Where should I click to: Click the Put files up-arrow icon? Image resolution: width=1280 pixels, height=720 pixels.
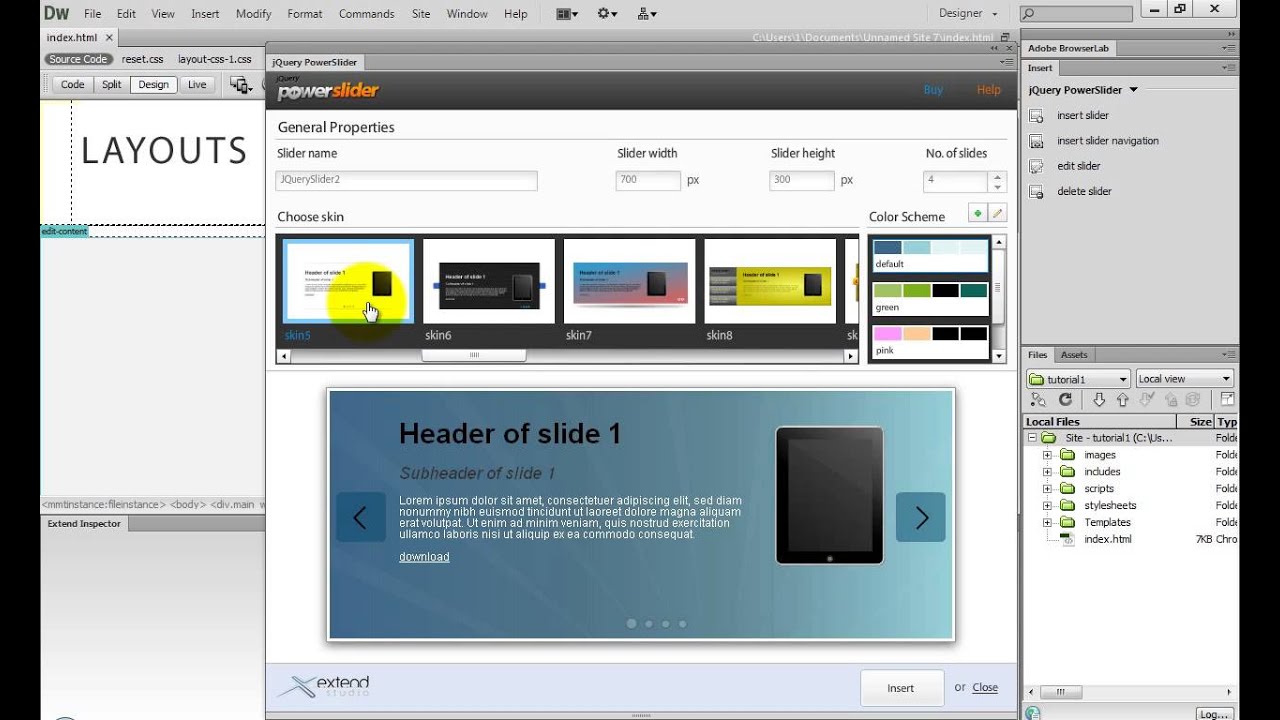click(1122, 400)
